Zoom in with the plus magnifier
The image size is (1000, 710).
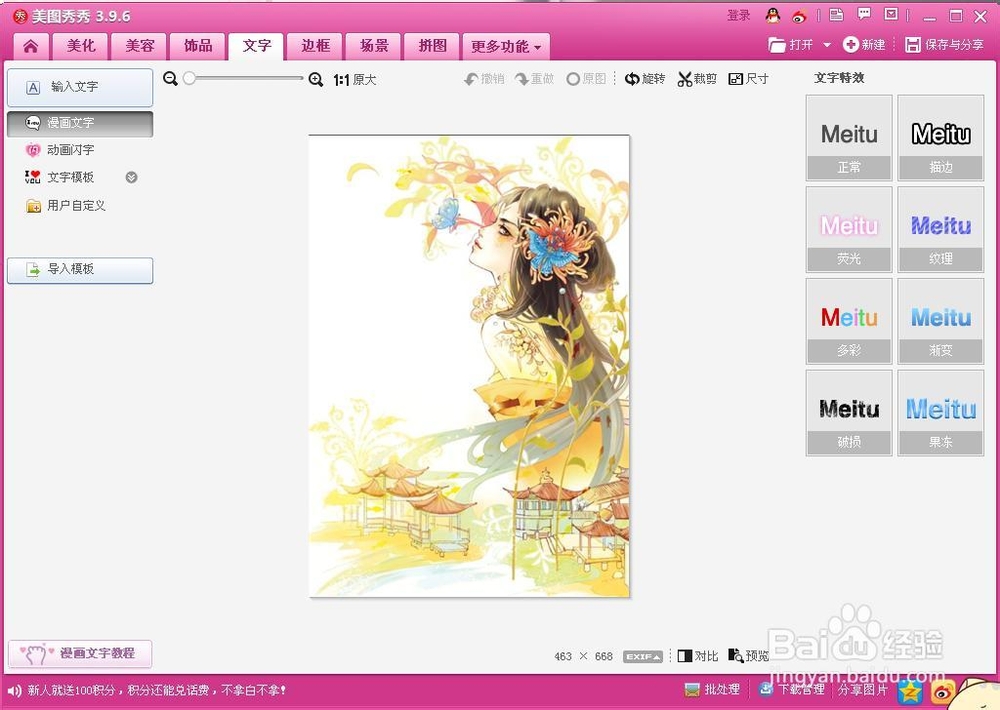point(316,79)
